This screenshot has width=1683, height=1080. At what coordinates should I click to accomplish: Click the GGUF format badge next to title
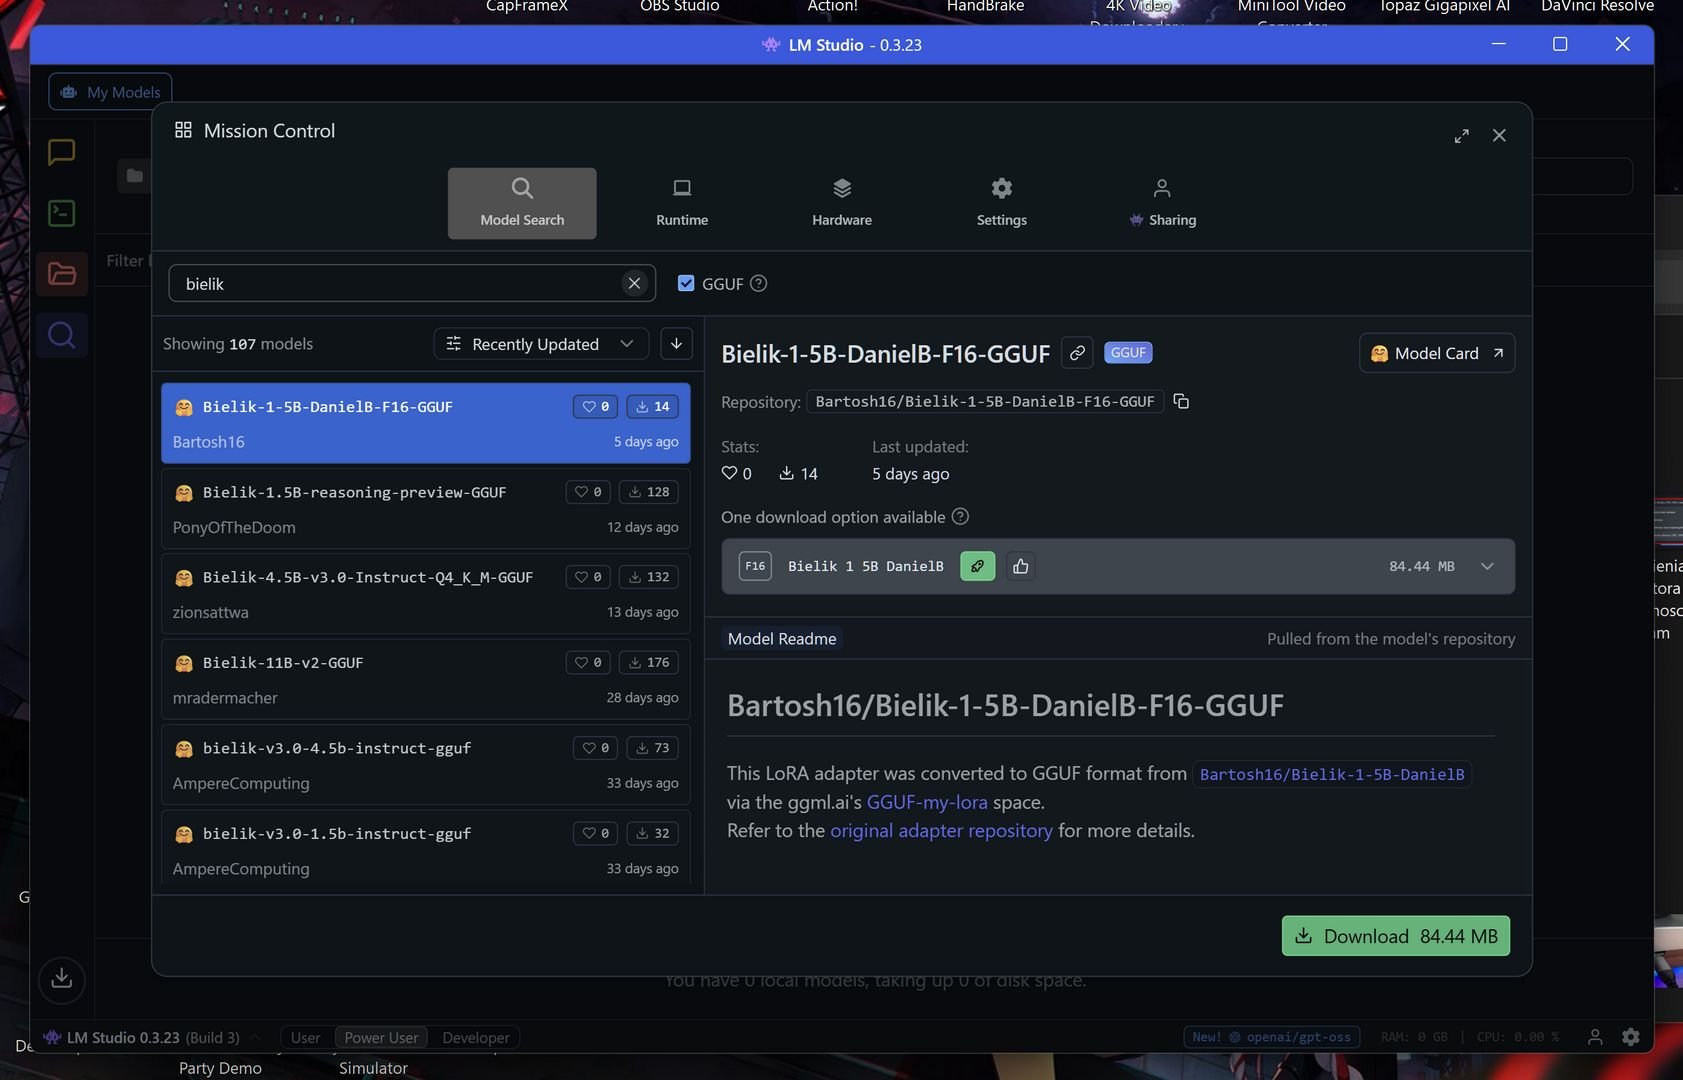[1128, 352]
